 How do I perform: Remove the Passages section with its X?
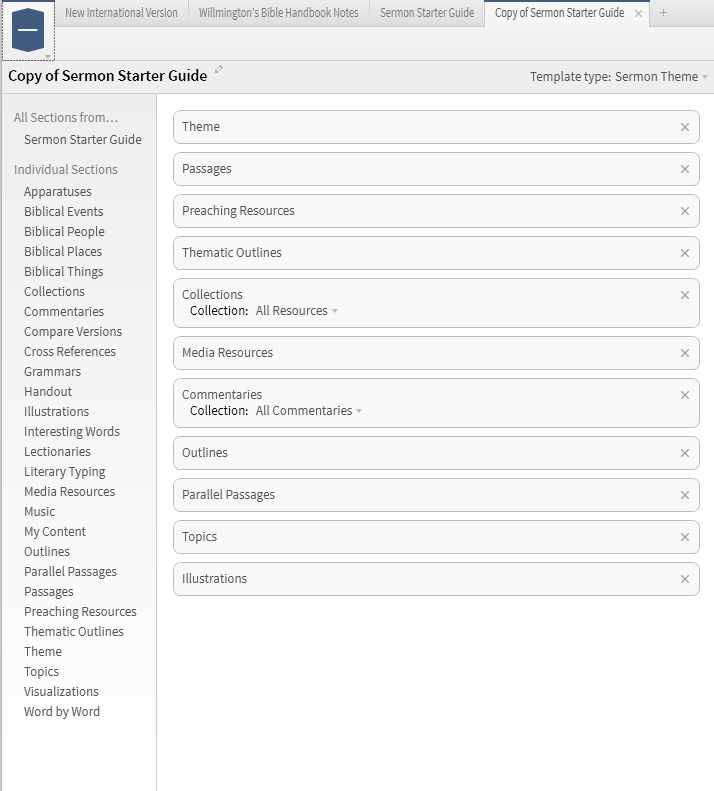click(x=685, y=169)
